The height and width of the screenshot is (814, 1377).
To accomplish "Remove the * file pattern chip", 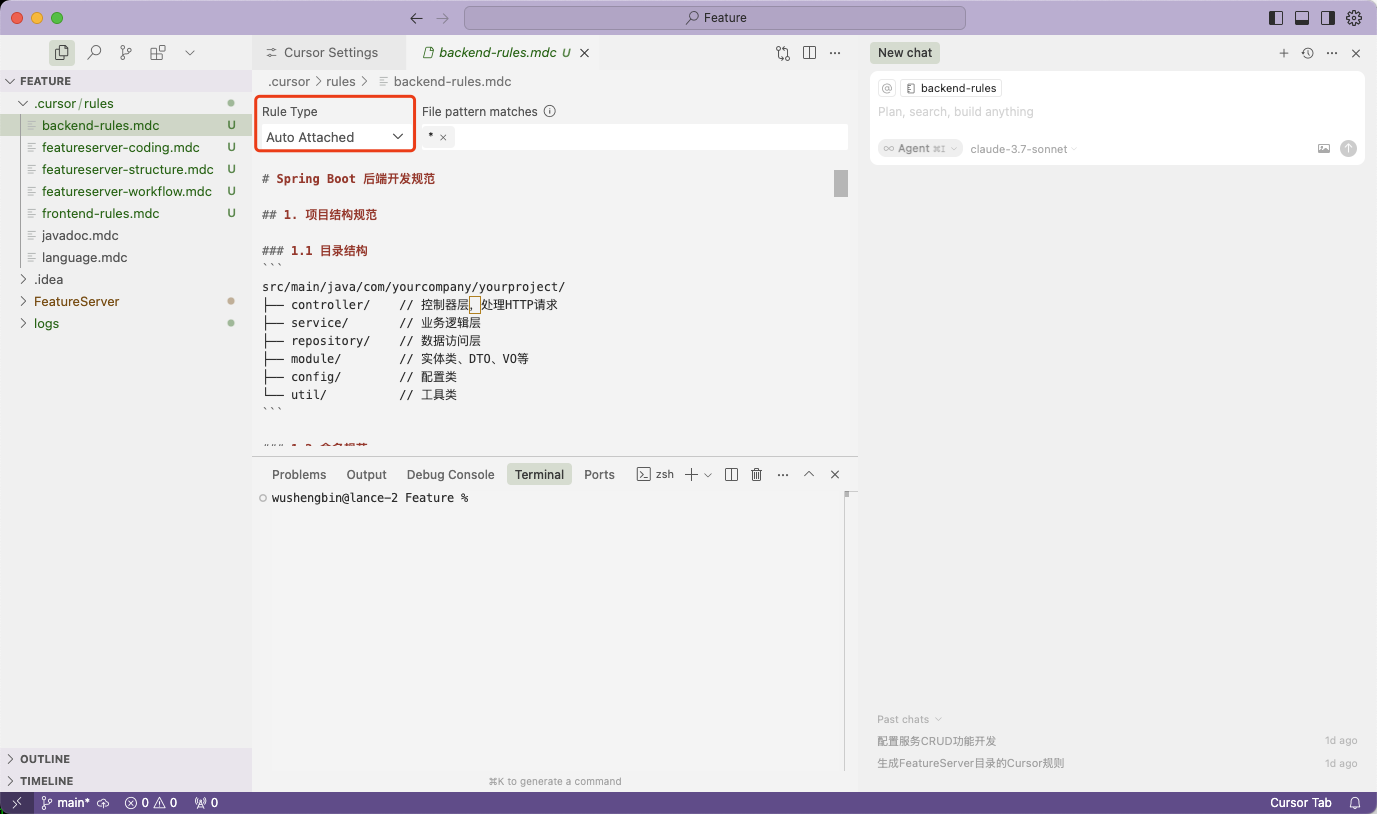I will (x=443, y=137).
